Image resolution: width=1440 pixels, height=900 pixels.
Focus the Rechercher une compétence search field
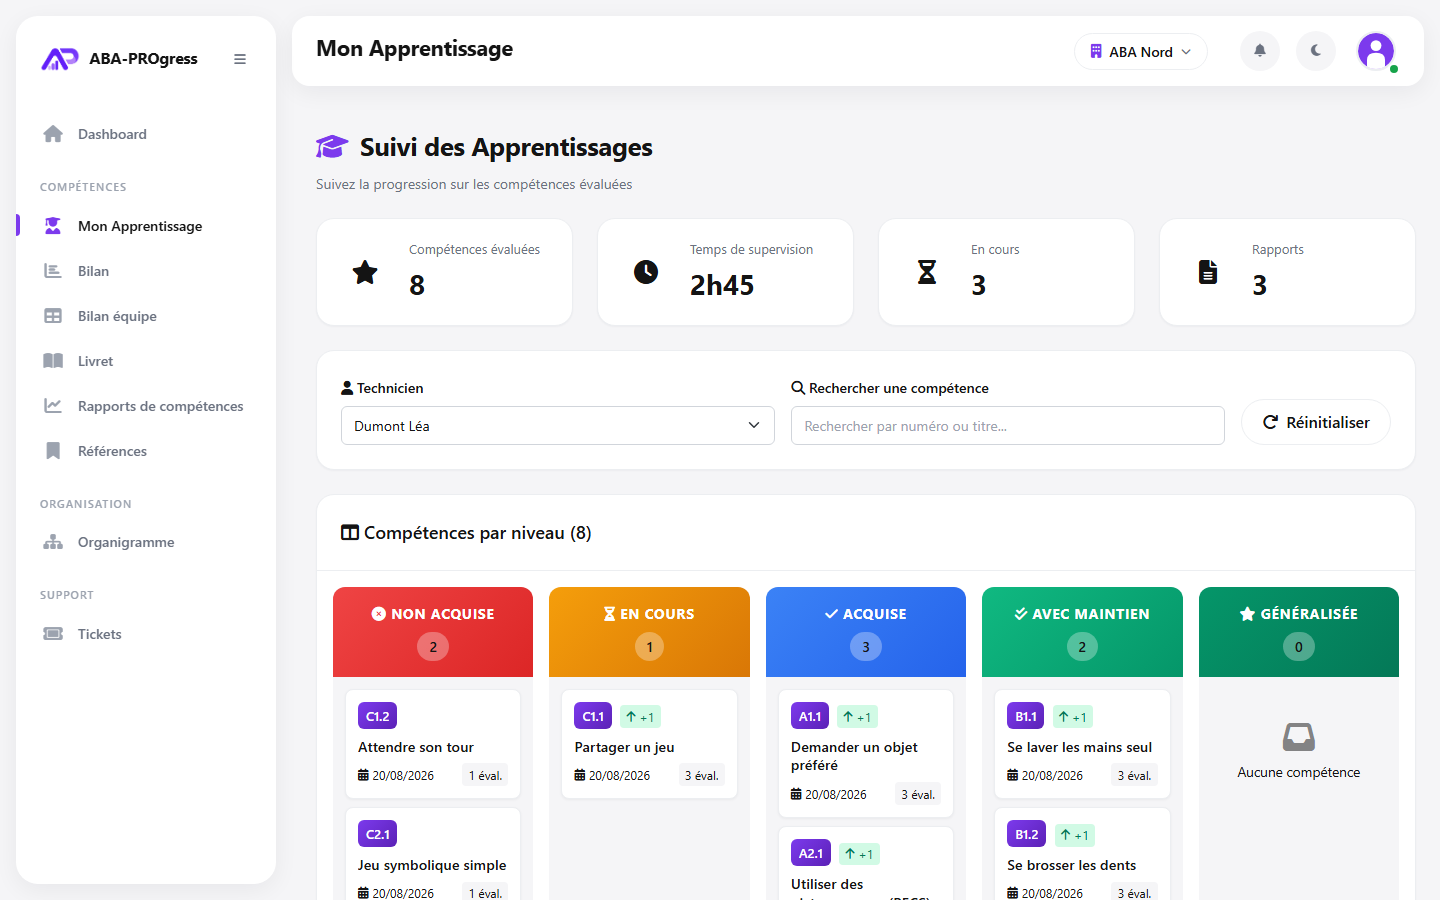[x=1008, y=426]
